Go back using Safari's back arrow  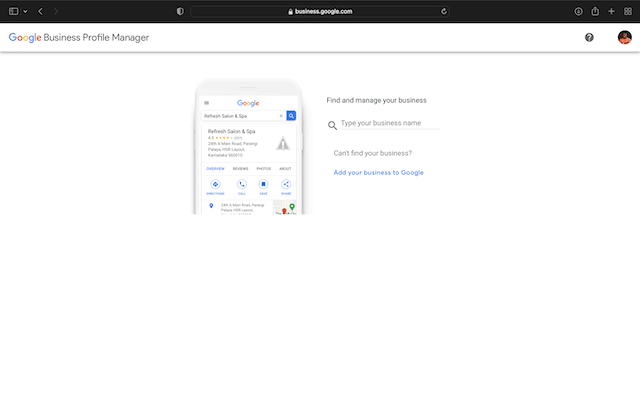(40, 11)
